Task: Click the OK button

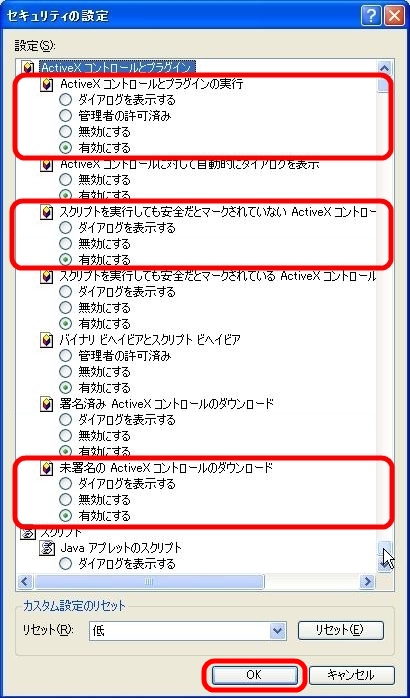Action: (x=254, y=675)
